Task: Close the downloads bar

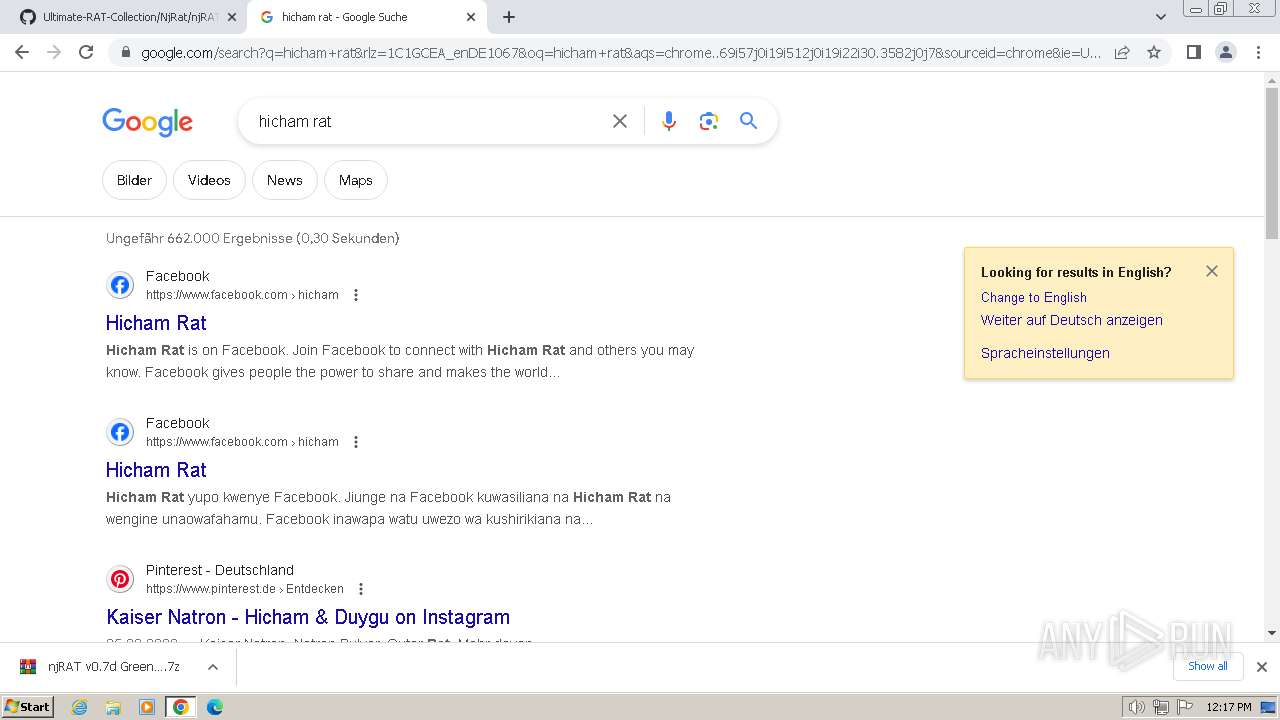Action: tap(1262, 666)
